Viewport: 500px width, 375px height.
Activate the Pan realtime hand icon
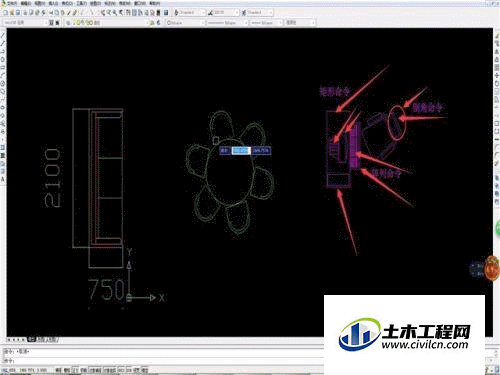point(103,13)
